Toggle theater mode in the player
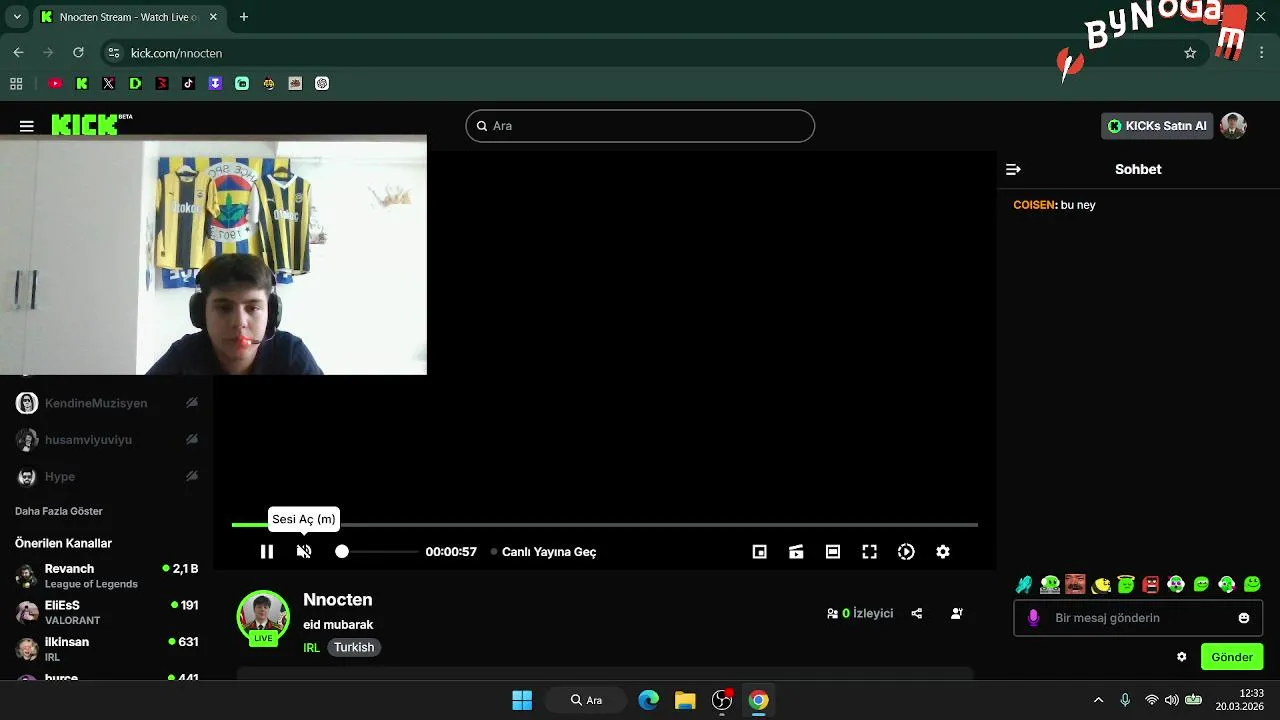This screenshot has height=720, width=1280. [x=833, y=552]
